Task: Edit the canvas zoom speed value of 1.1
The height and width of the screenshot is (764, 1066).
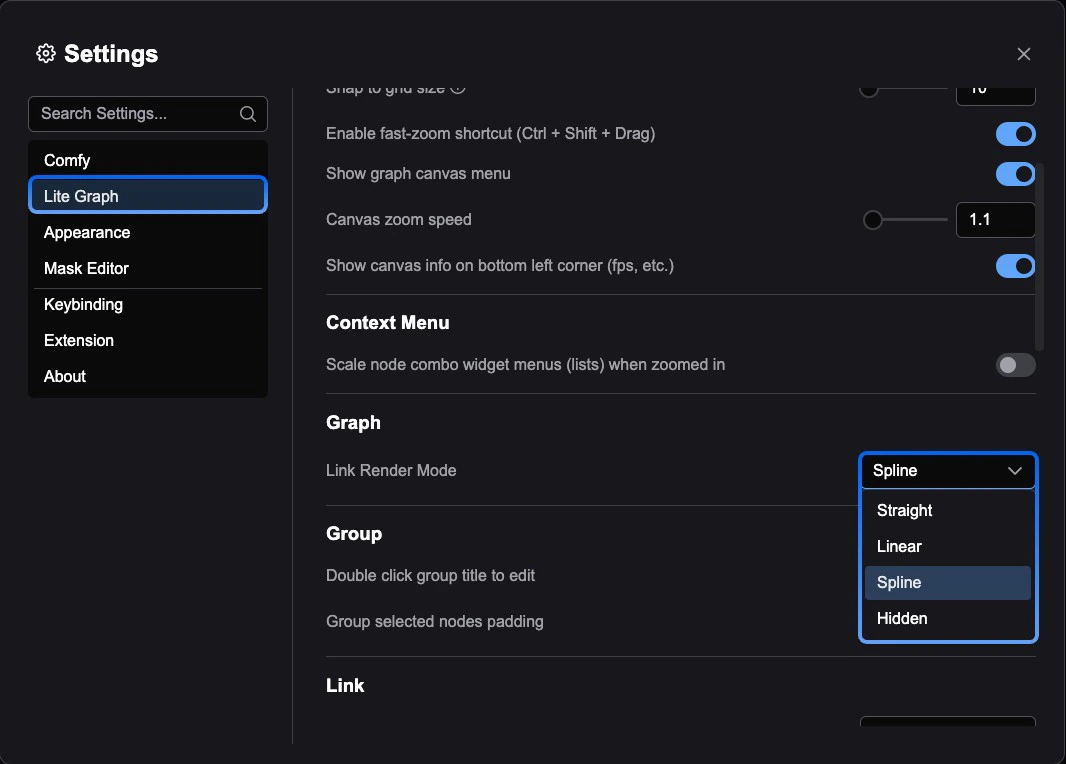Action: pyautogui.click(x=995, y=219)
